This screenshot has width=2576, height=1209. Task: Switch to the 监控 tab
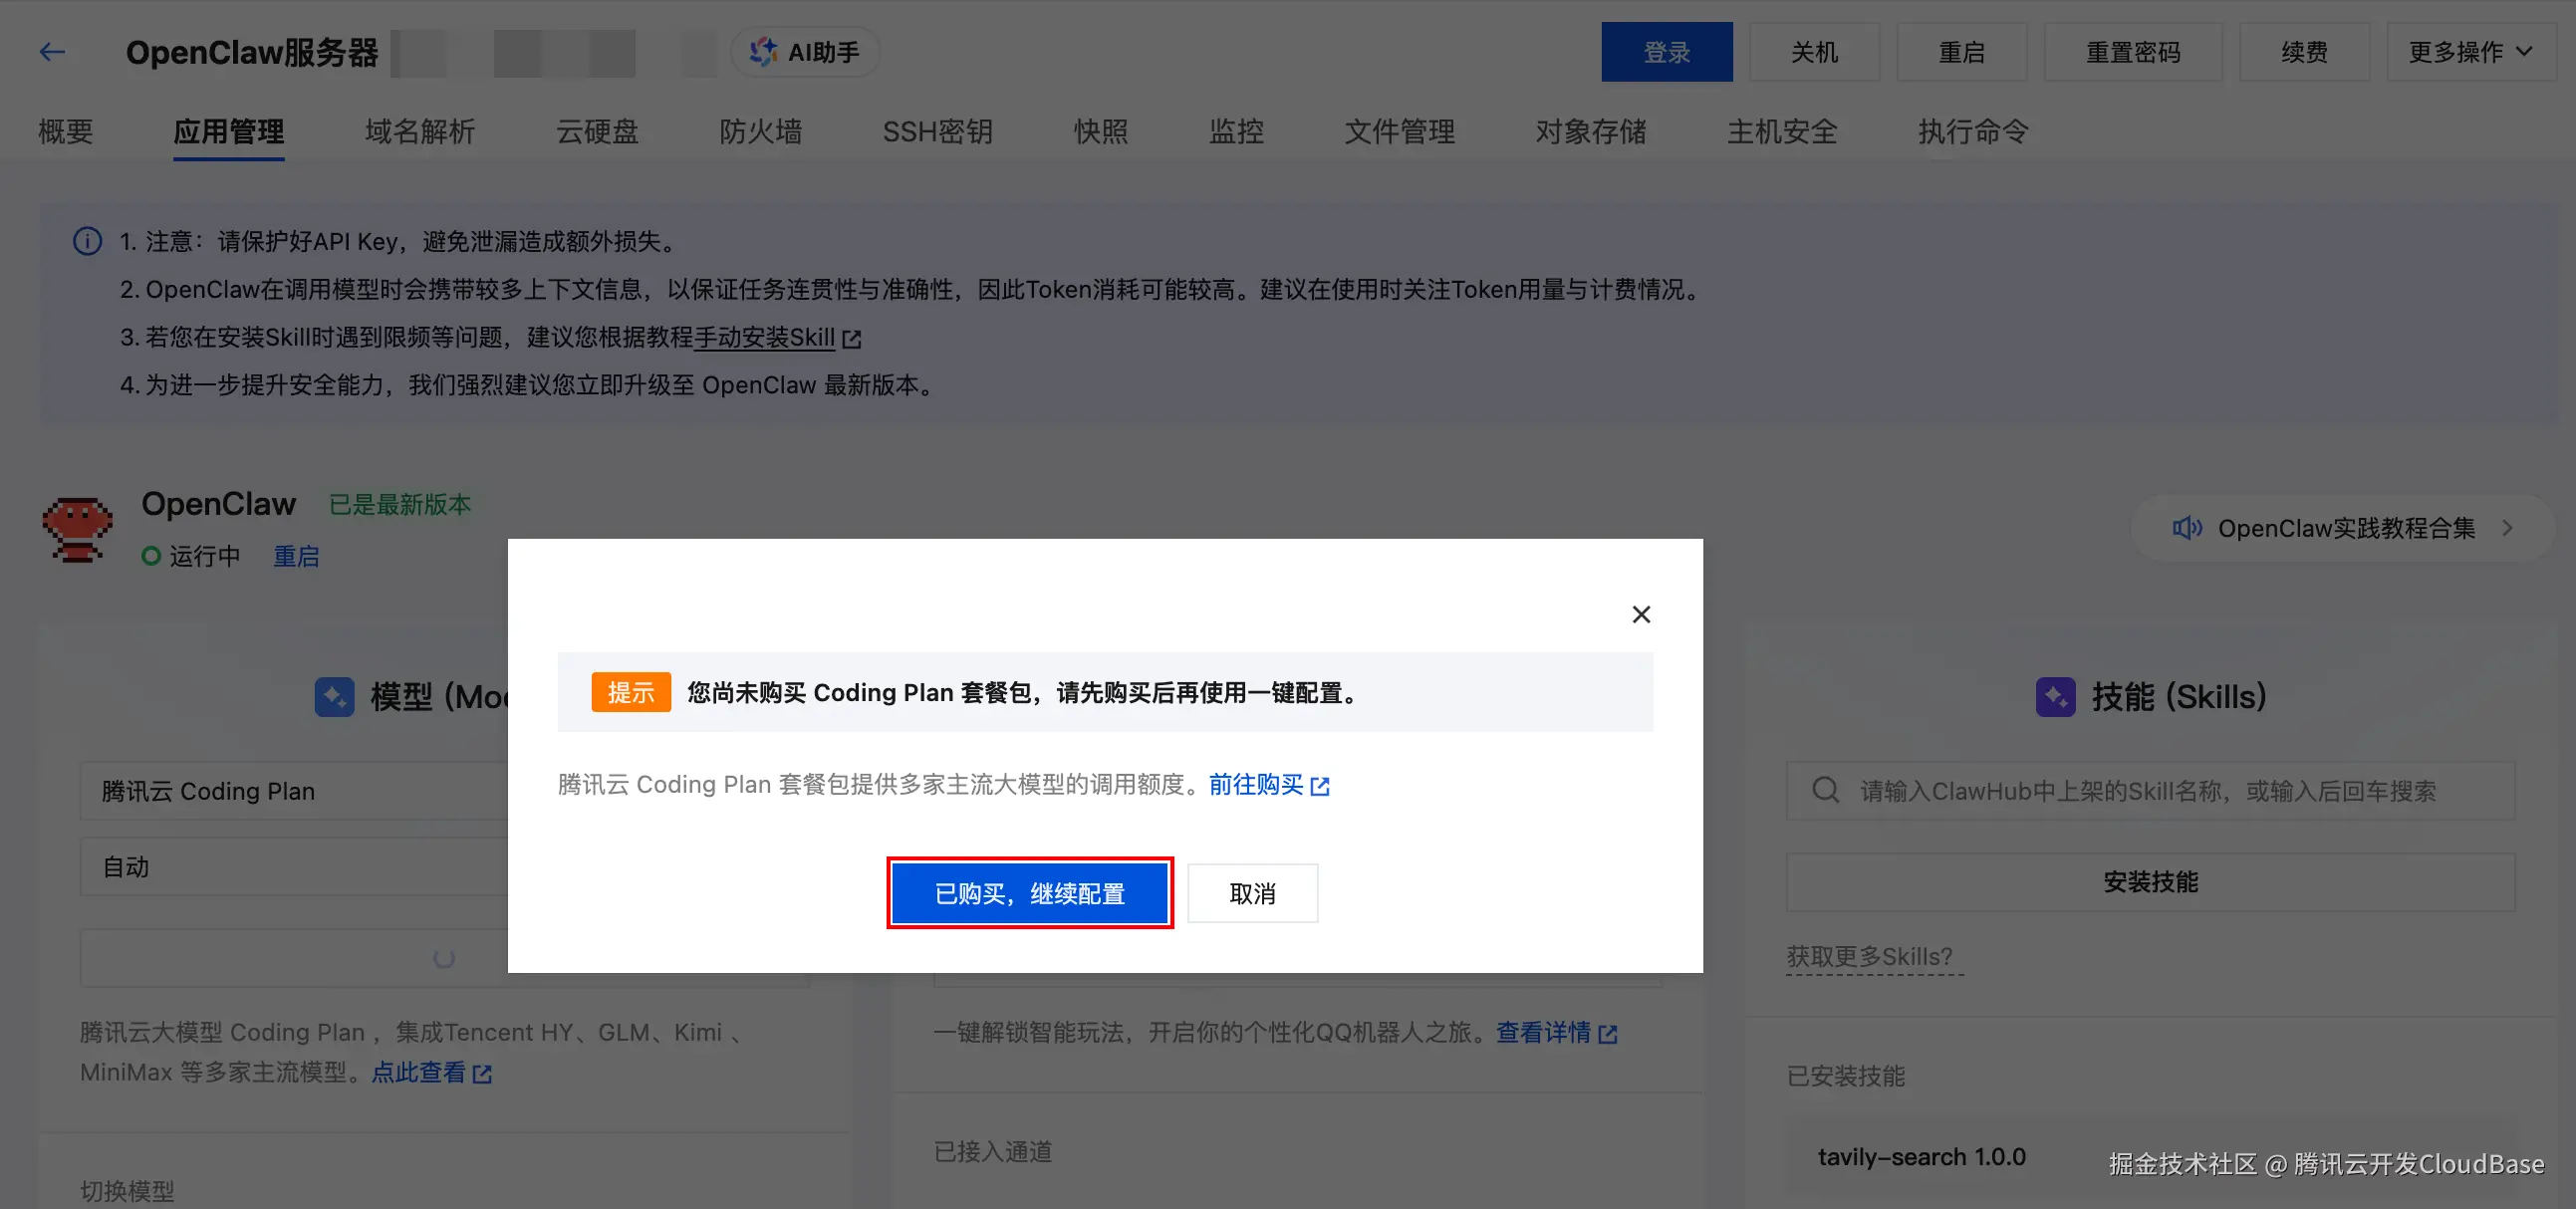tap(1236, 131)
